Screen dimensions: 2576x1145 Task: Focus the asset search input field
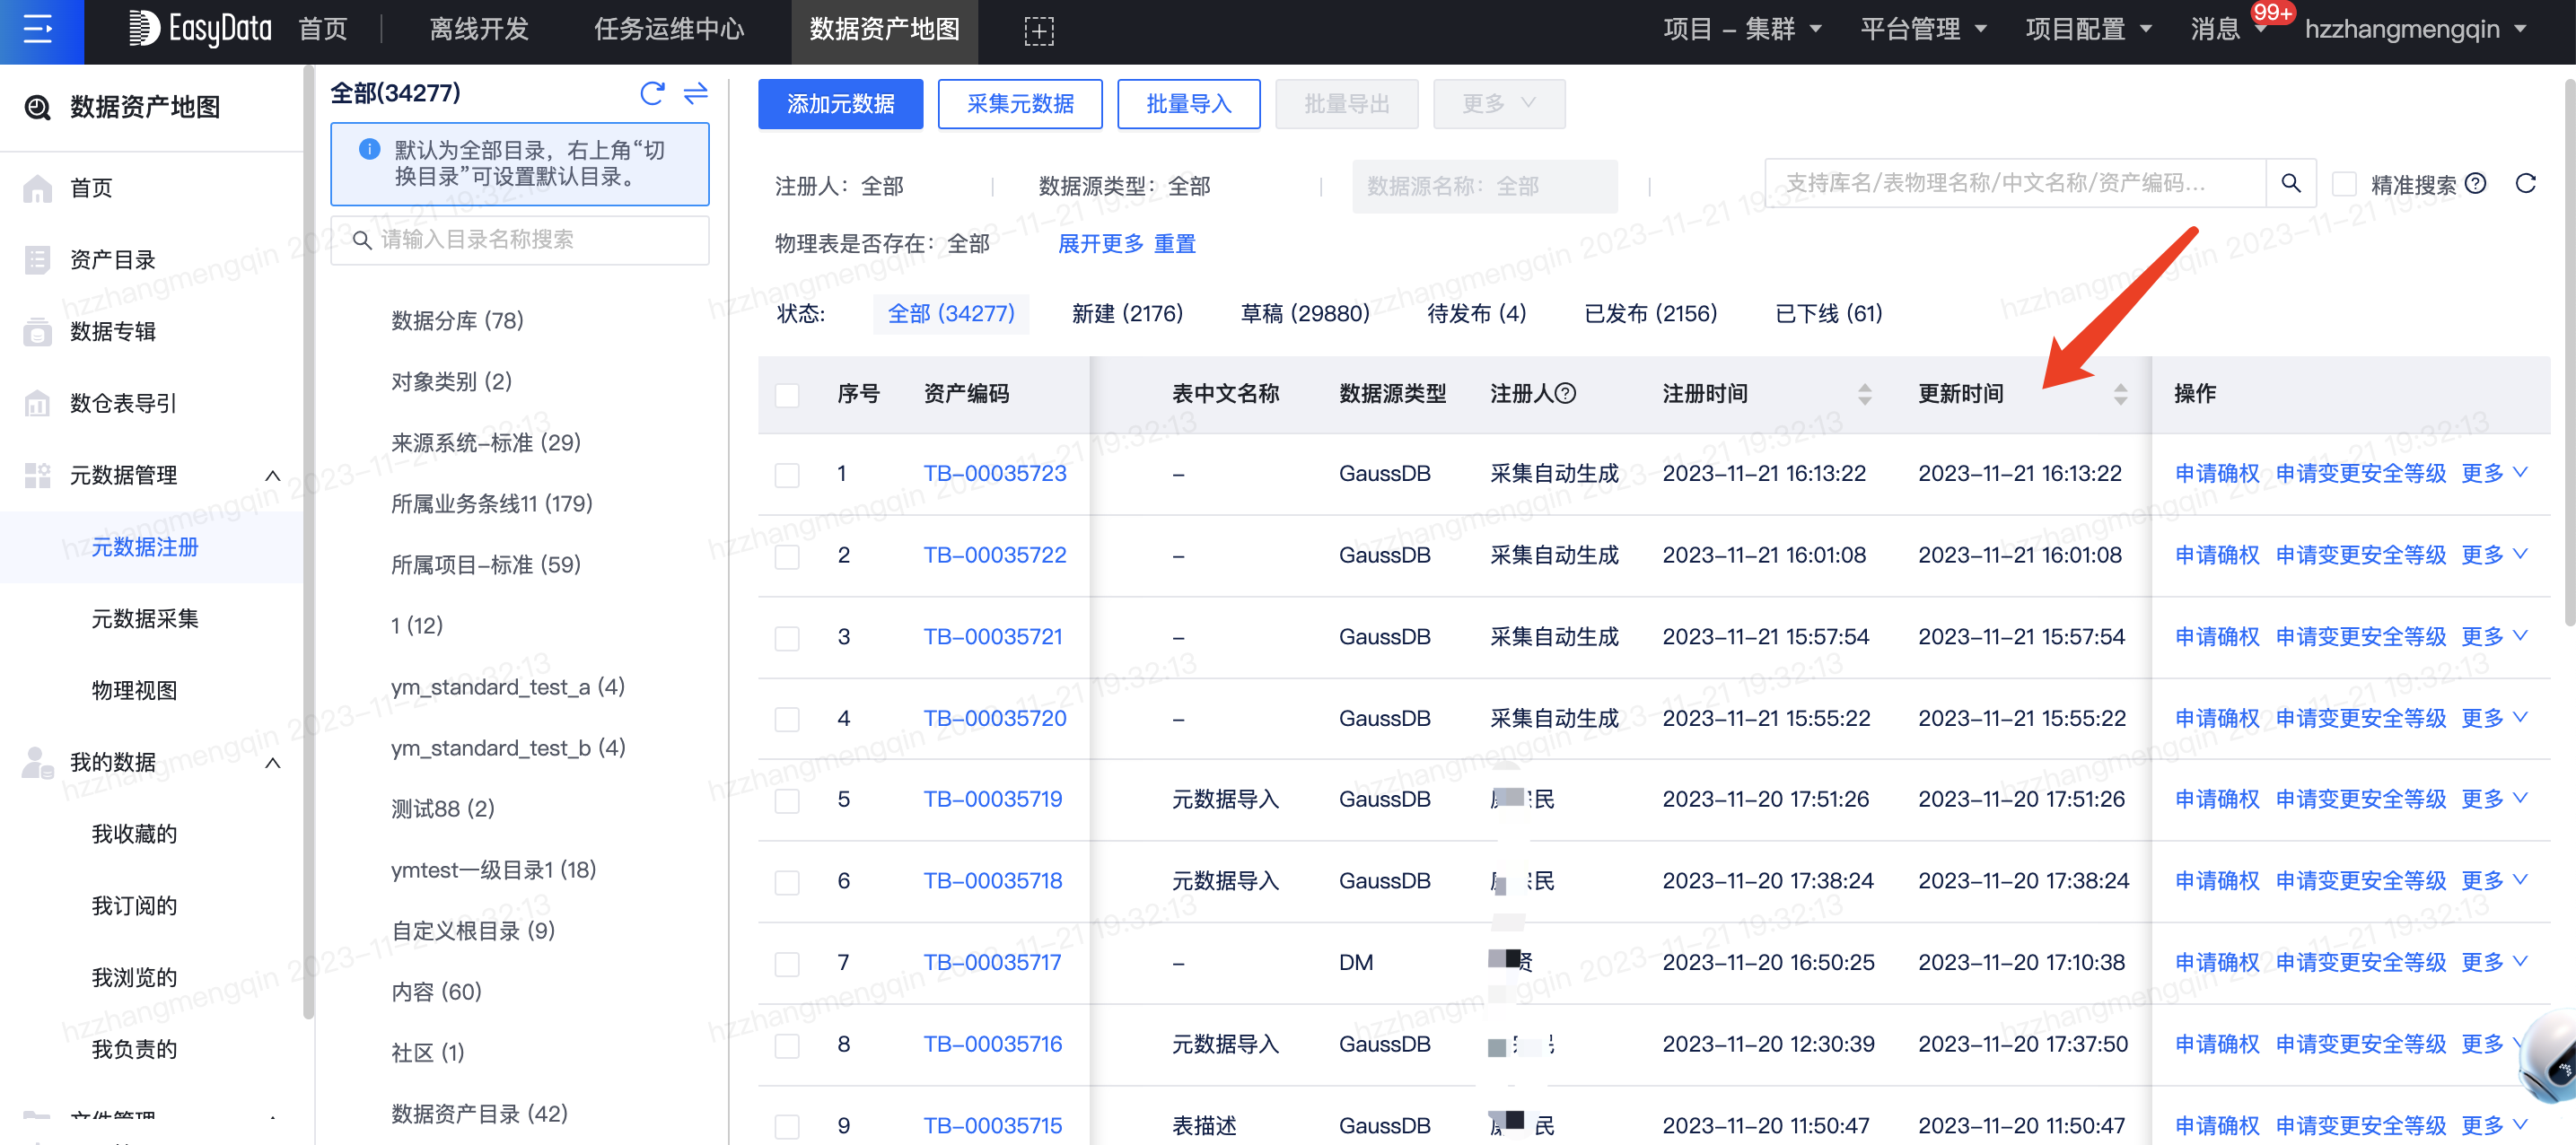(2014, 183)
